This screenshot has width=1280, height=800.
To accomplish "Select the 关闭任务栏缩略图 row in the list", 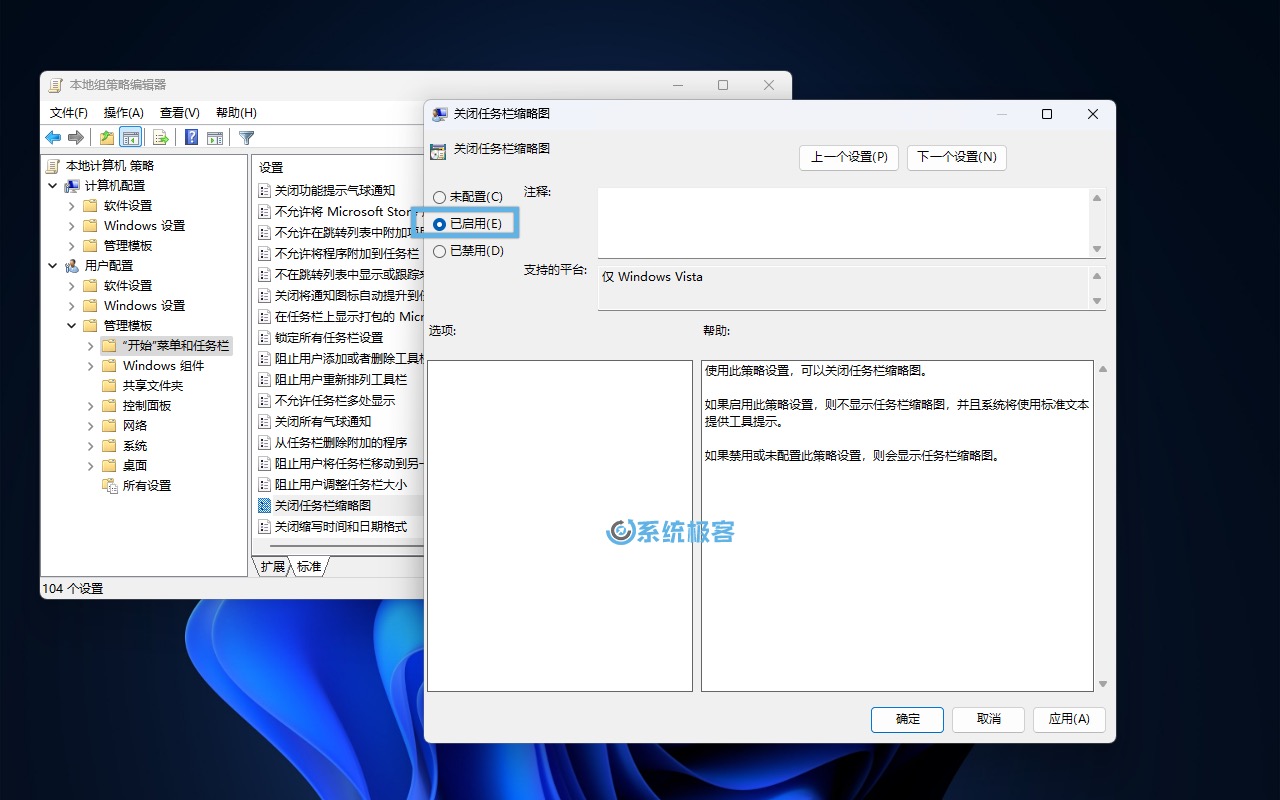I will [340, 506].
